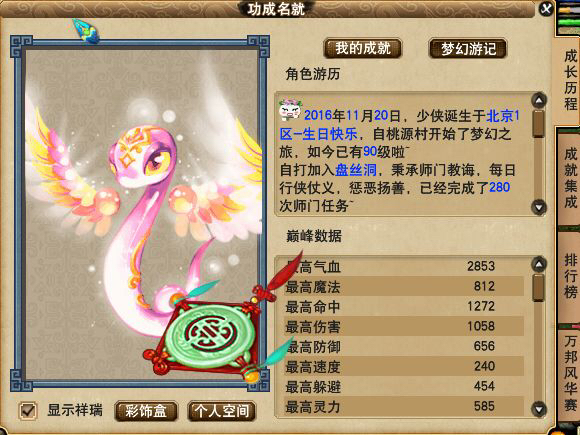Click the pink winged serpent portrait
The image size is (580, 435).
[x=142, y=215]
